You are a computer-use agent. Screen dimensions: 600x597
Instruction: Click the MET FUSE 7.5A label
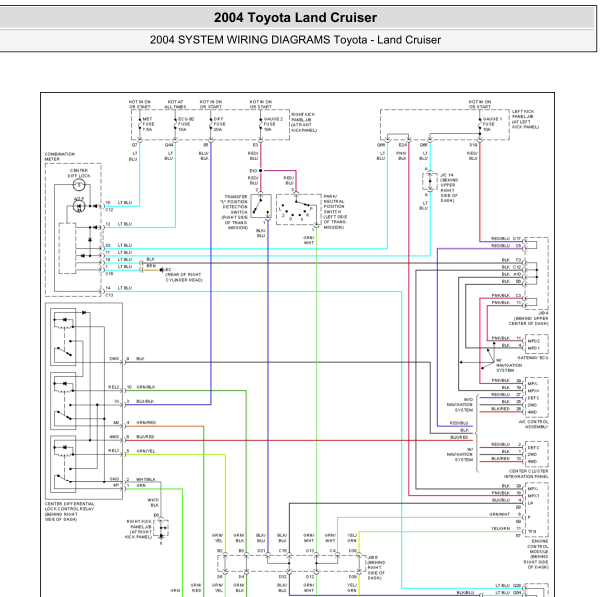click(148, 124)
